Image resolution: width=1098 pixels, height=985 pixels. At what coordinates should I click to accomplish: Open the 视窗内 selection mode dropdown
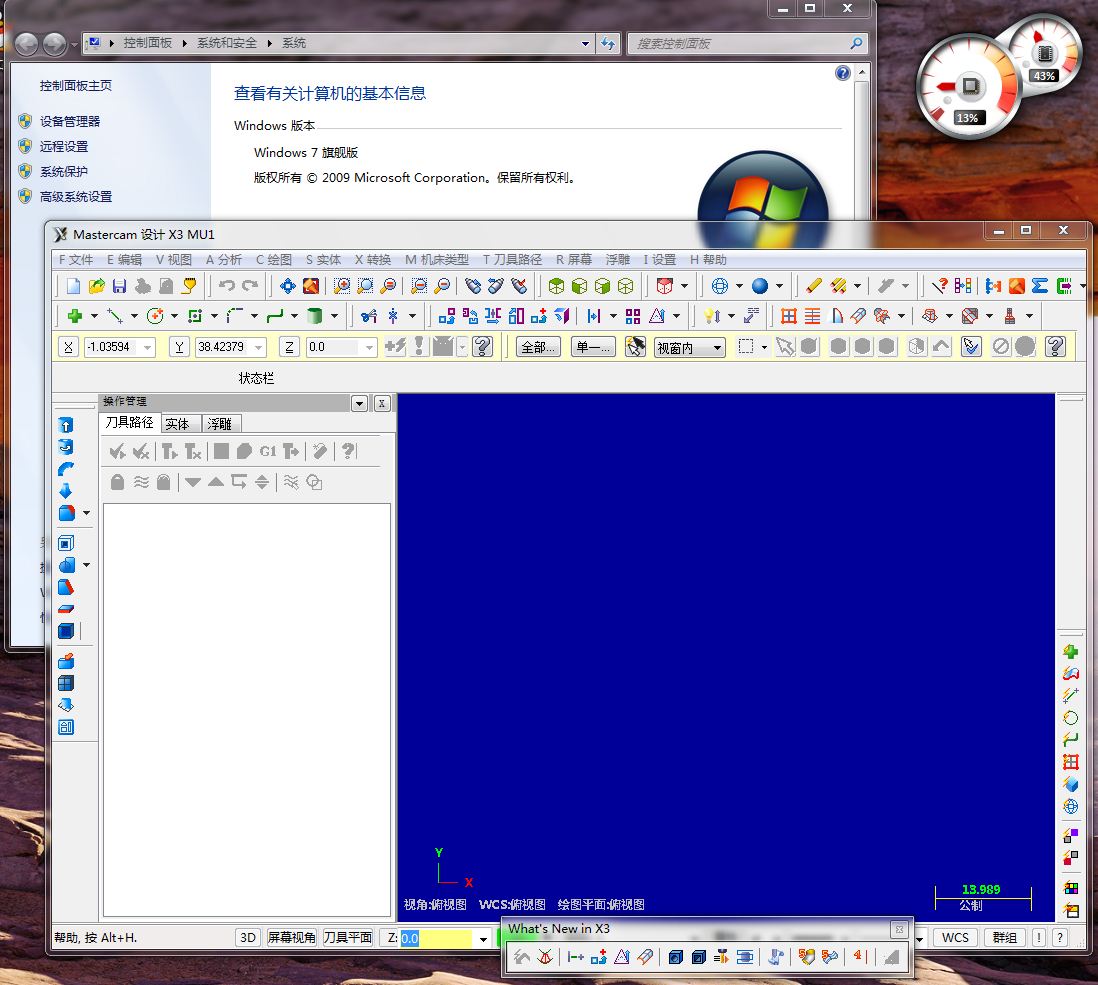(717, 347)
